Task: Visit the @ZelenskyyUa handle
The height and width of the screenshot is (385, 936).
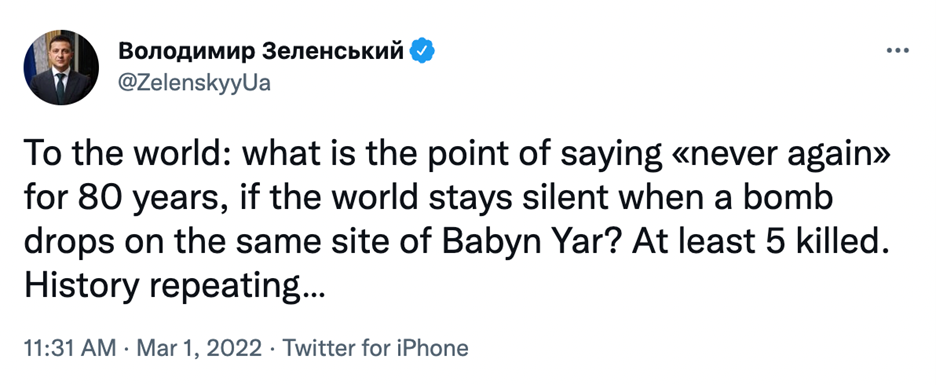Action: coord(195,84)
